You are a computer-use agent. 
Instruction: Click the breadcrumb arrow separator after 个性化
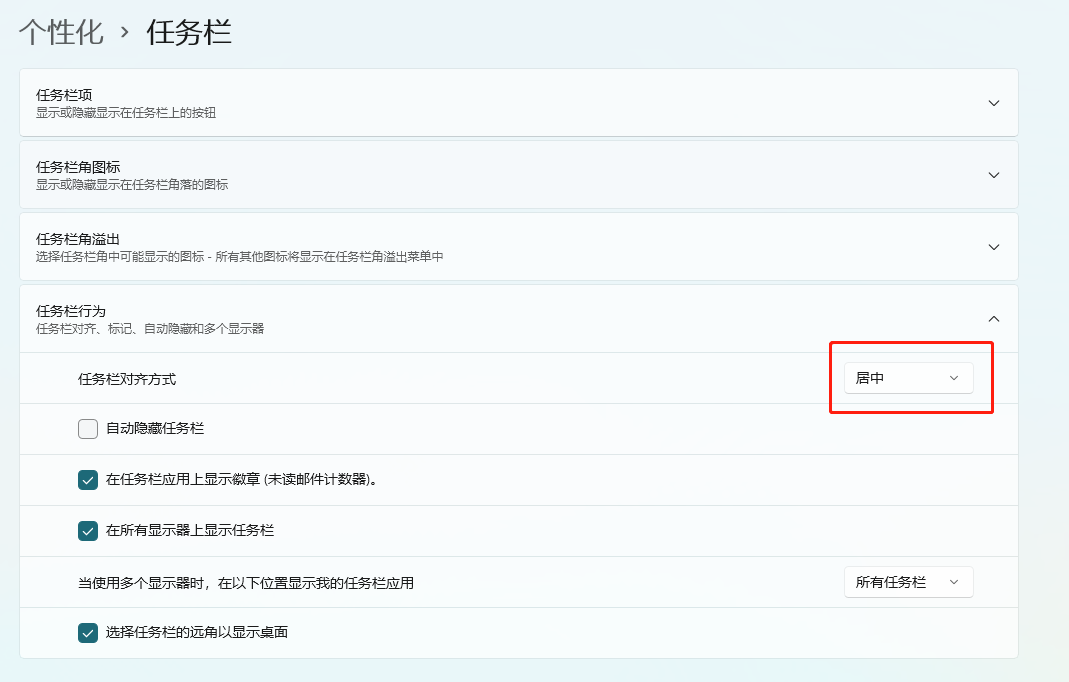click(125, 33)
